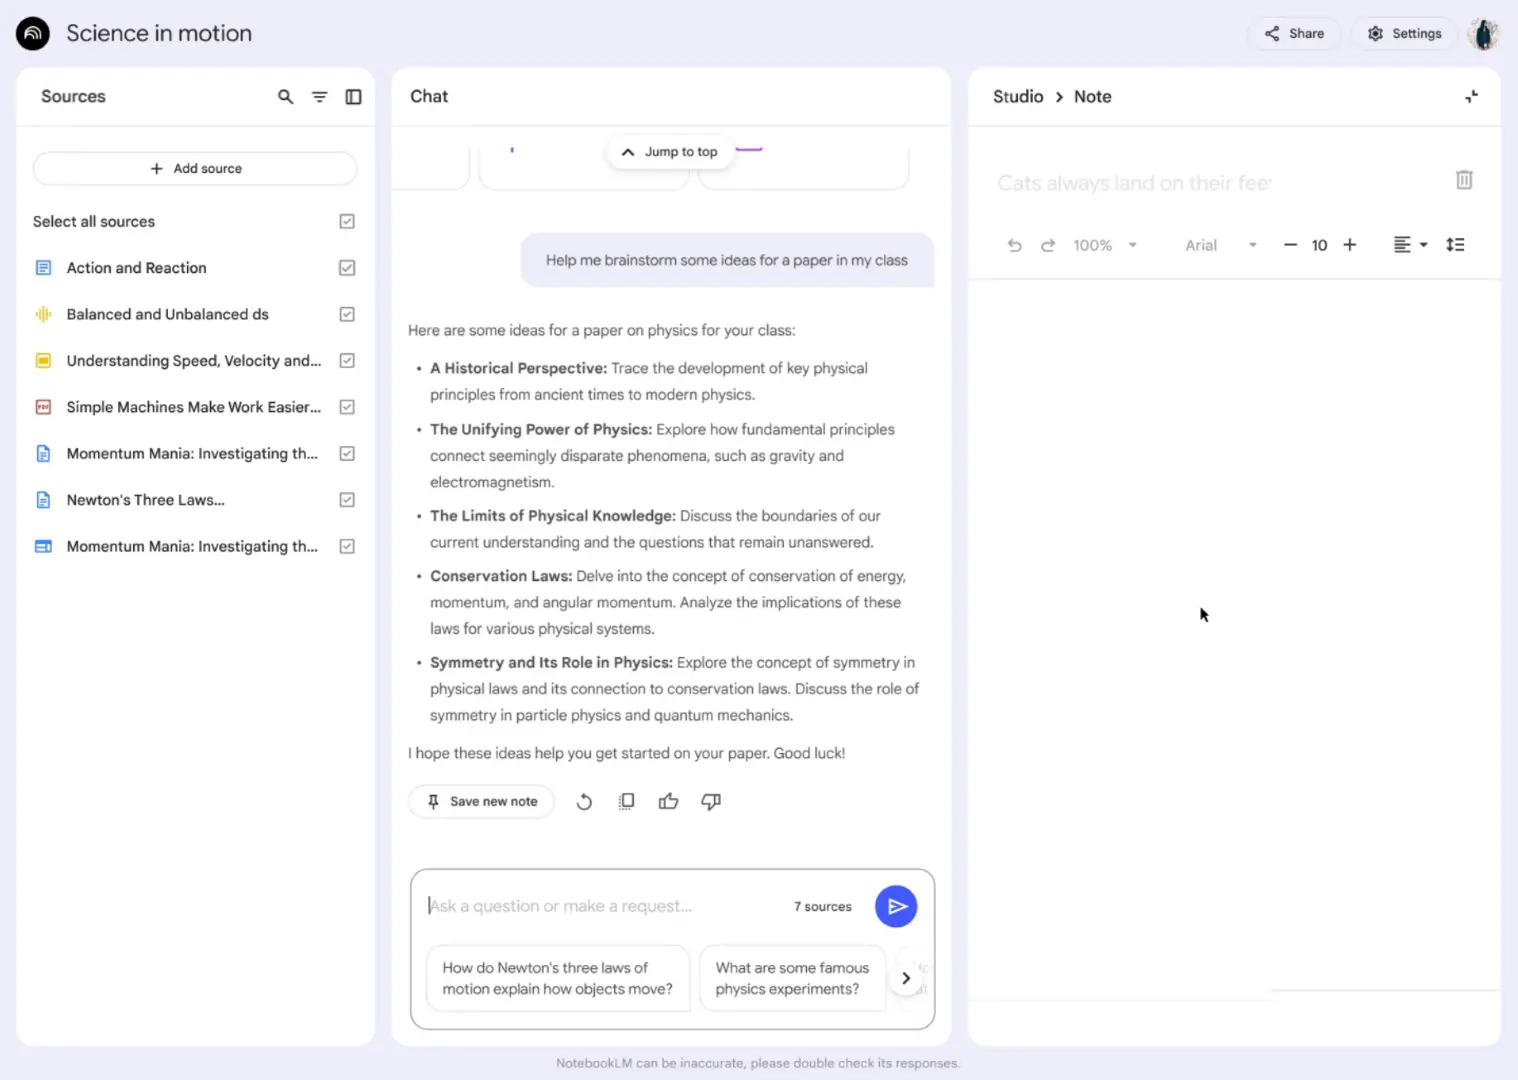
Task: Toggle the Select all sources checkbox
Action: click(347, 222)
